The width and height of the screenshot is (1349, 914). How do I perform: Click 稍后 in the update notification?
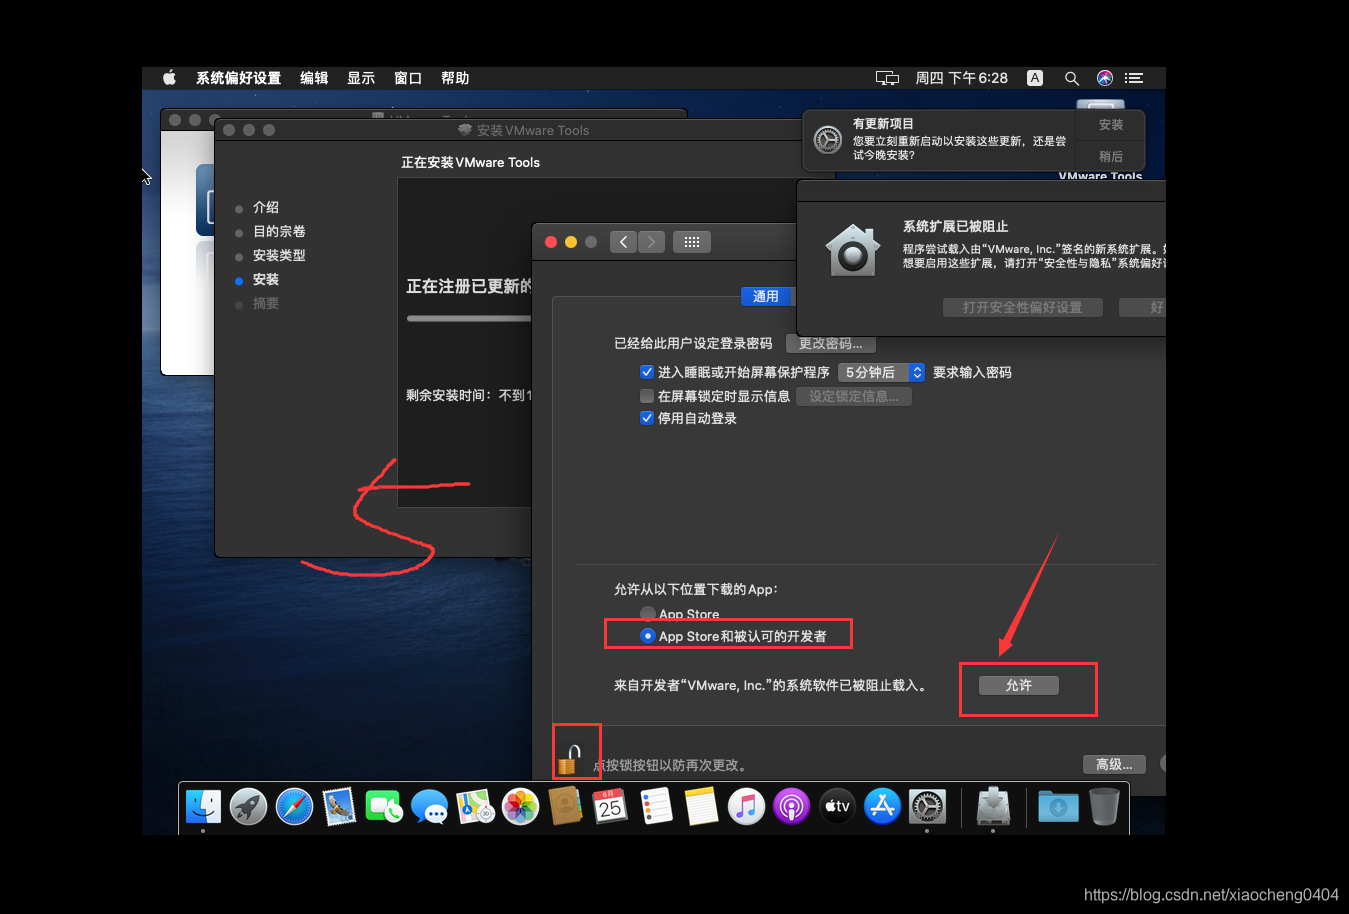coord(1111,157)
